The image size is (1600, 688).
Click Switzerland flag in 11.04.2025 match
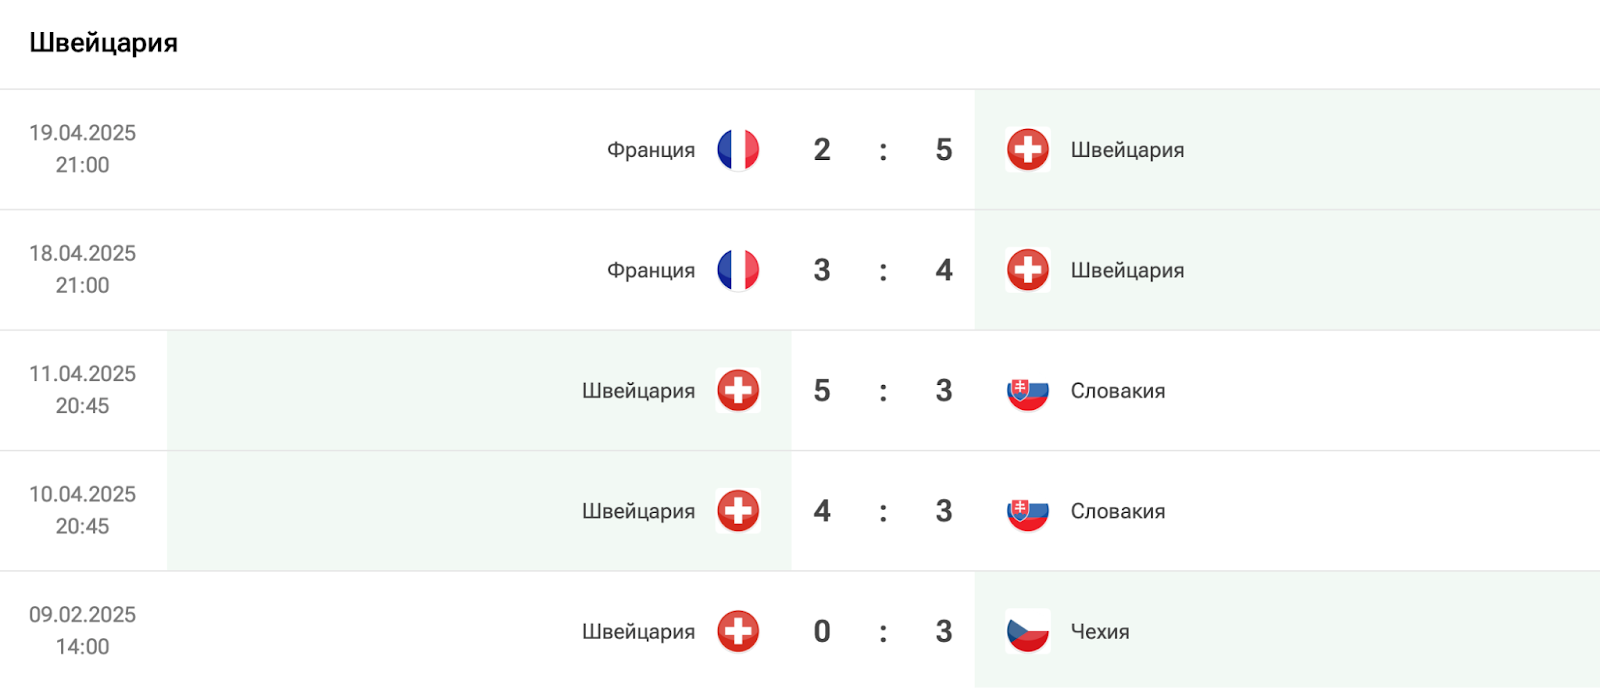pos(738,391)
